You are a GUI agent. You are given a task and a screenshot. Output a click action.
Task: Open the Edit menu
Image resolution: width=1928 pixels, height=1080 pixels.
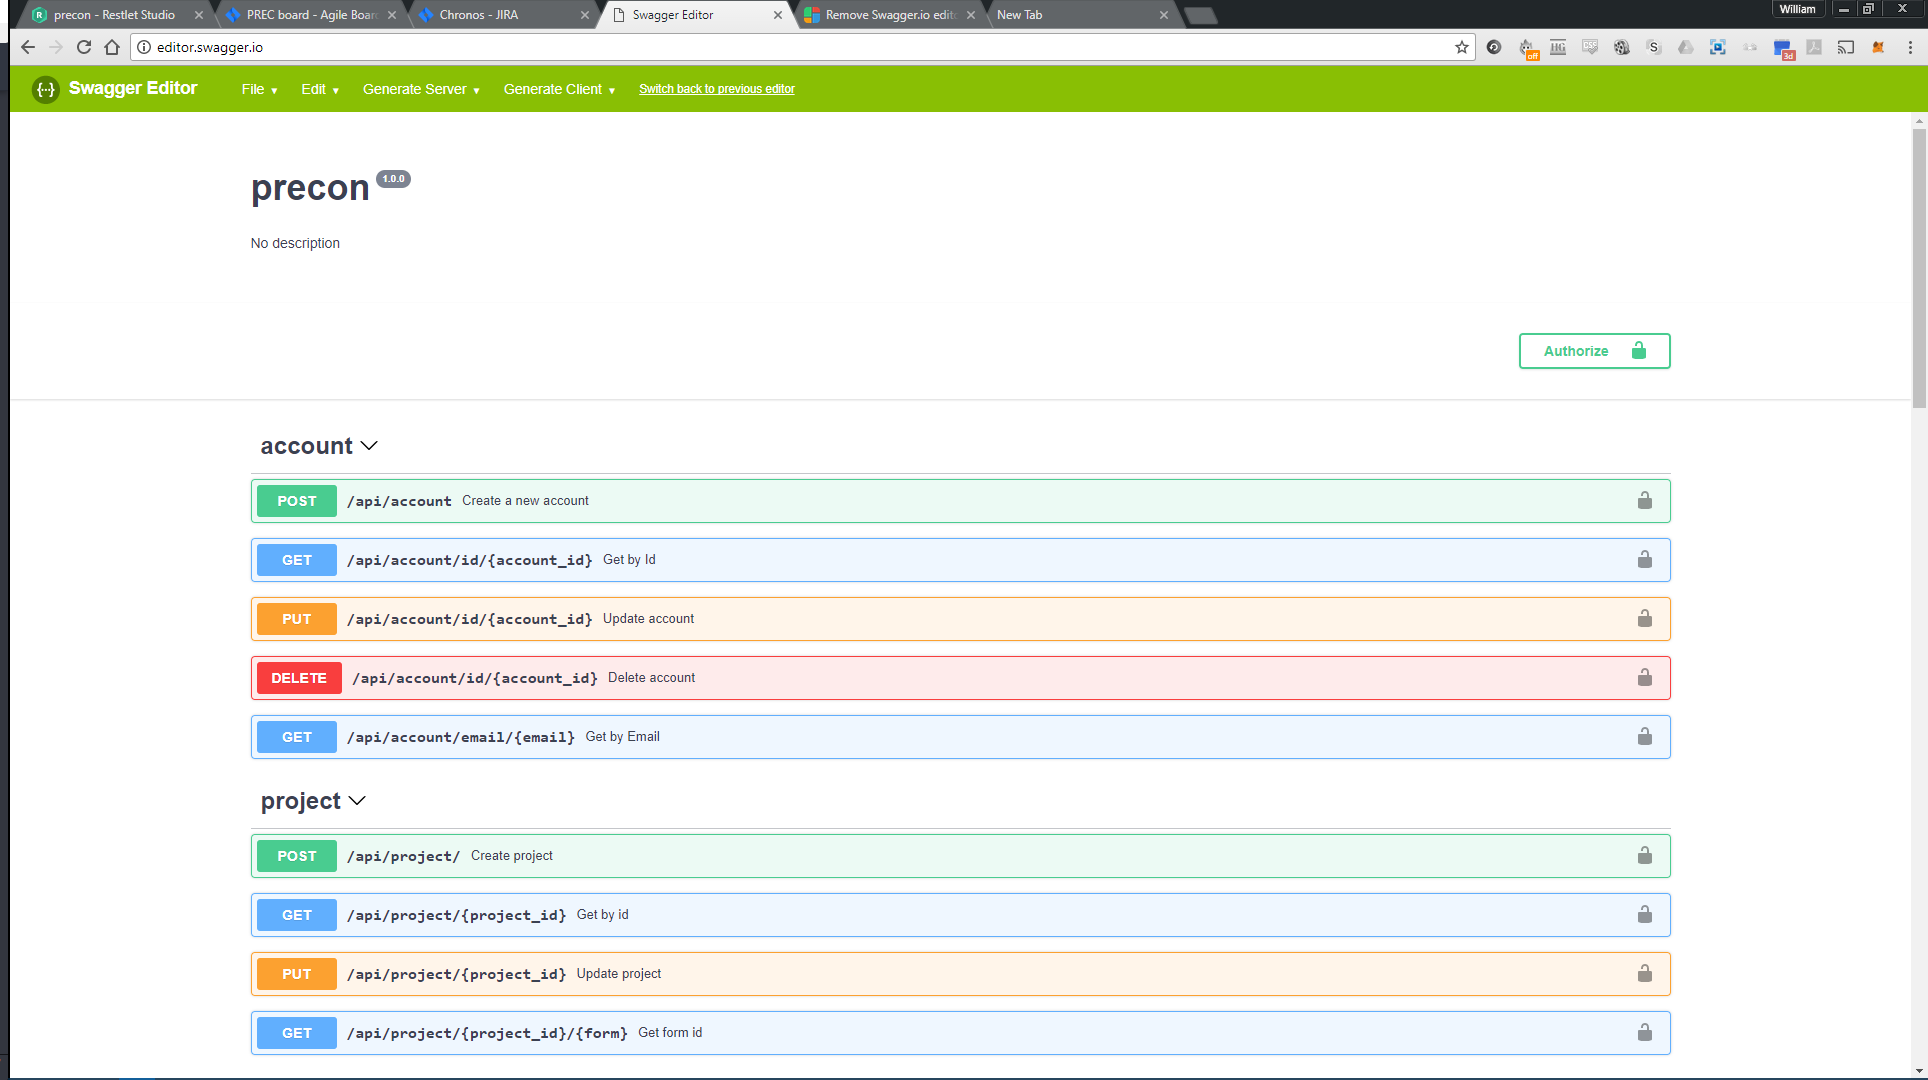tap(318, 89)
